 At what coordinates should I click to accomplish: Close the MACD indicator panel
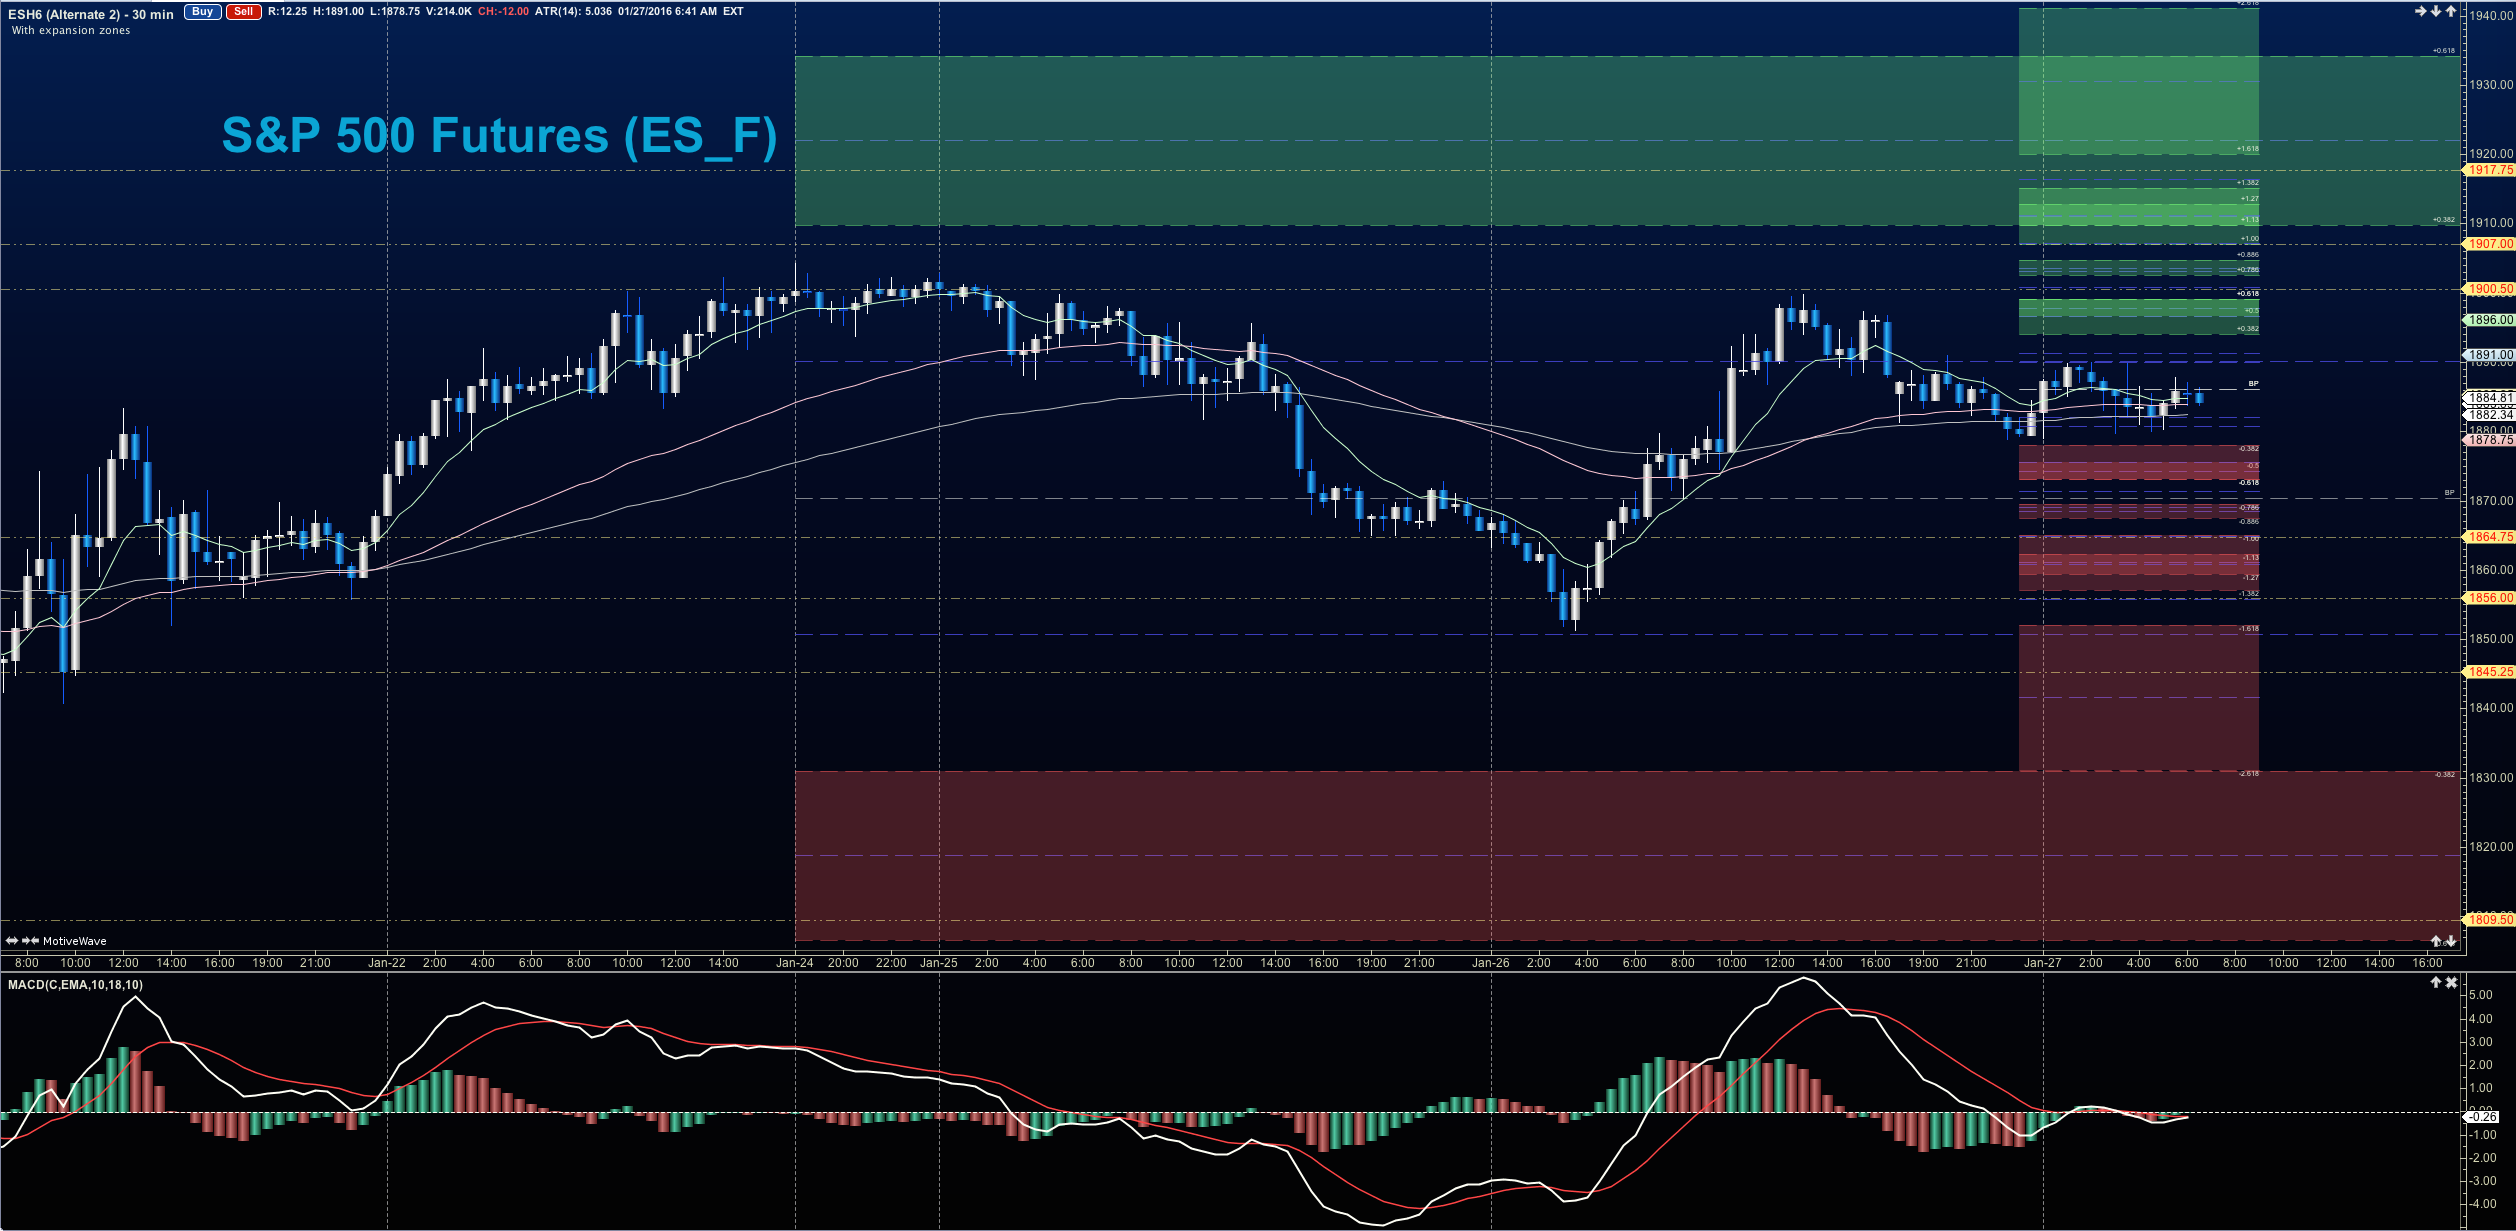[x=2451, y=983]
